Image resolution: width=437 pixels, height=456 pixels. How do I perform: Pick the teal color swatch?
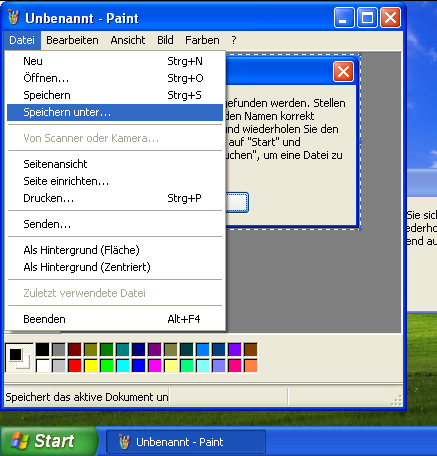point(123,350)
